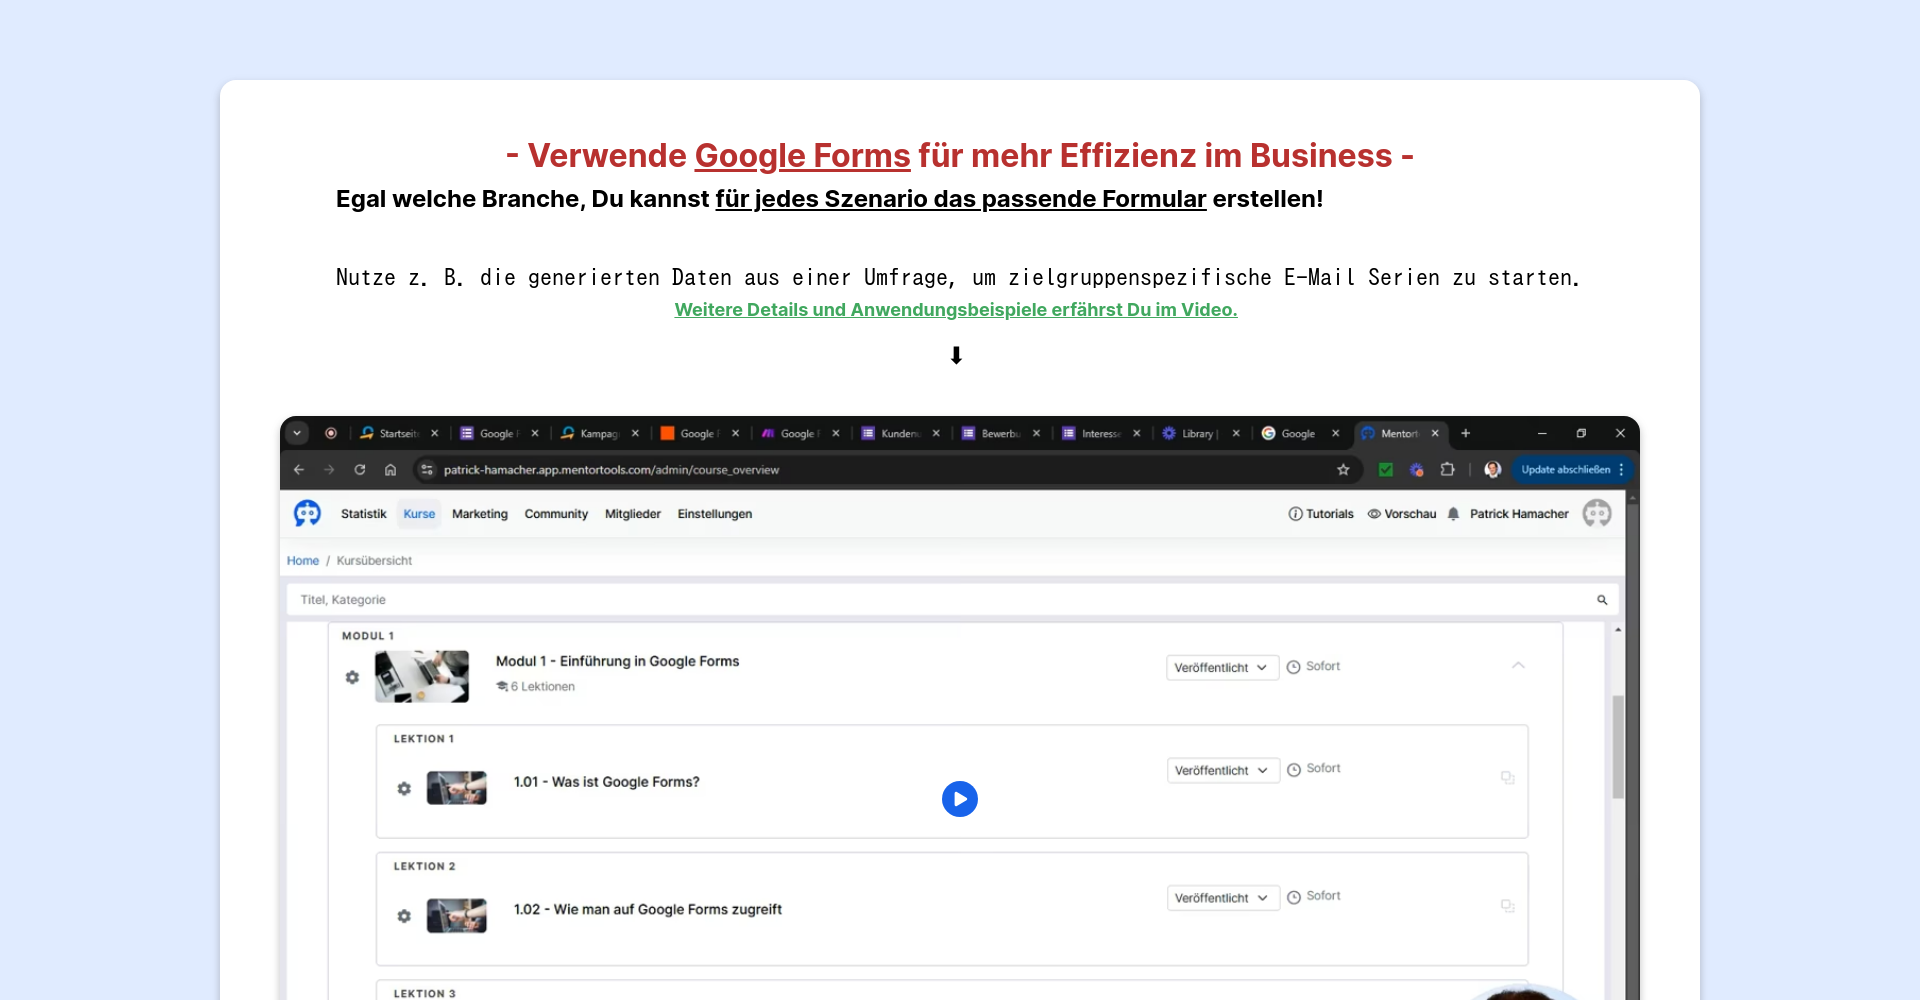This screenshot has width=1920, height=1000.
Task: Open the 'Weitere Details und Anwendungsbeispiele' link
Action: tap(956, 310)
